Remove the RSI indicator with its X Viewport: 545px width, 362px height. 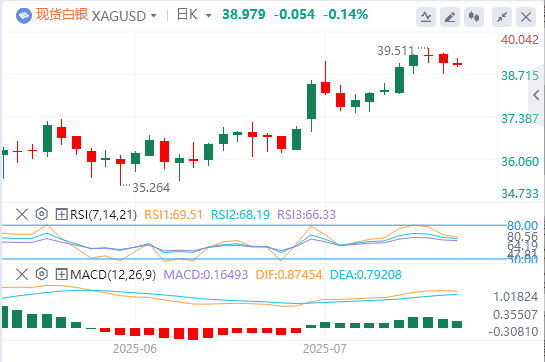(22, 214)
